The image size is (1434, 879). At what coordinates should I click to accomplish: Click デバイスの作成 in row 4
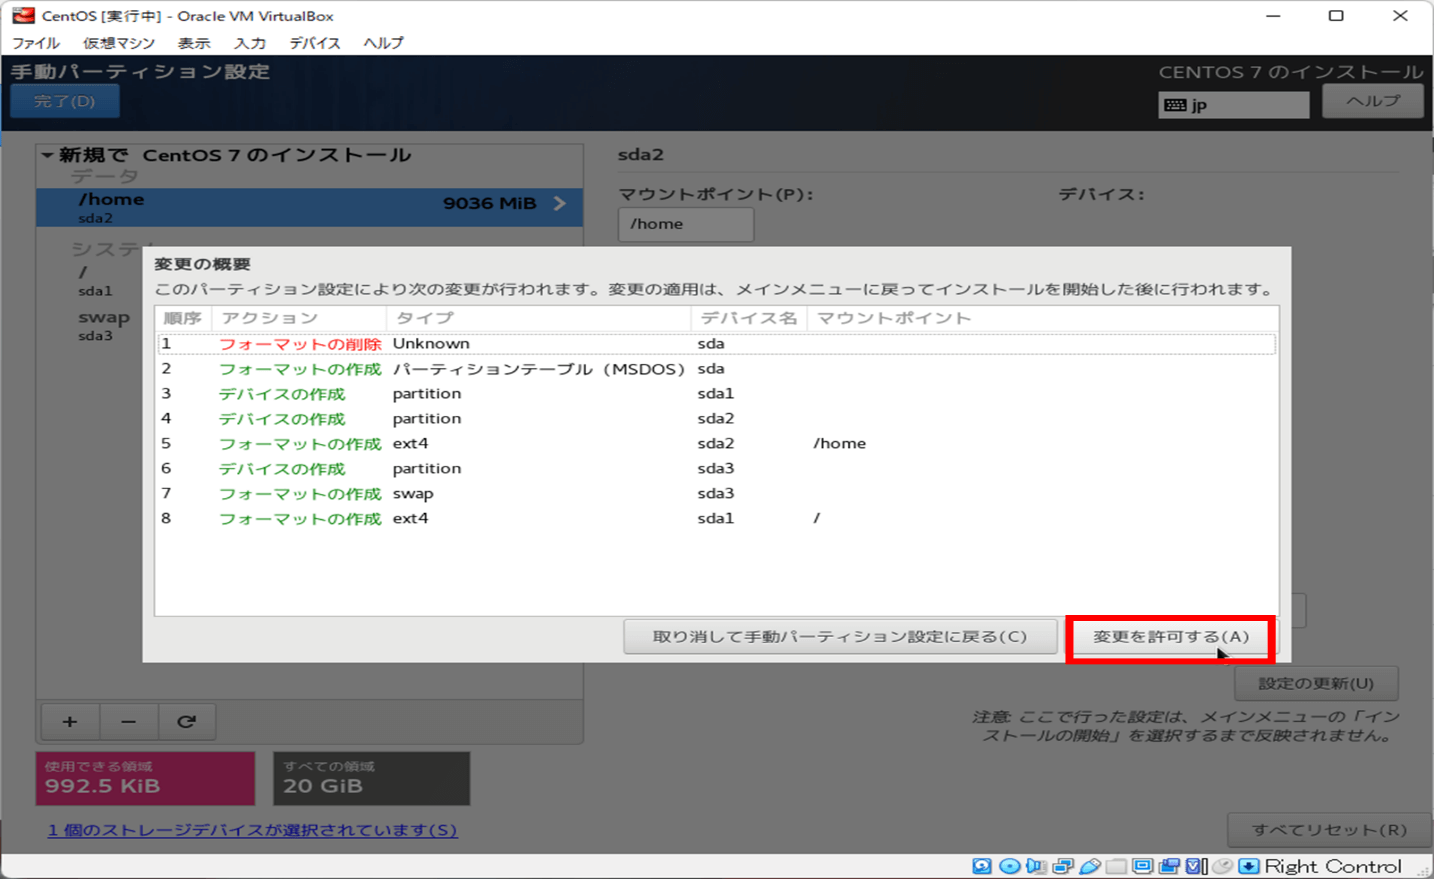[x=282, y=419]
